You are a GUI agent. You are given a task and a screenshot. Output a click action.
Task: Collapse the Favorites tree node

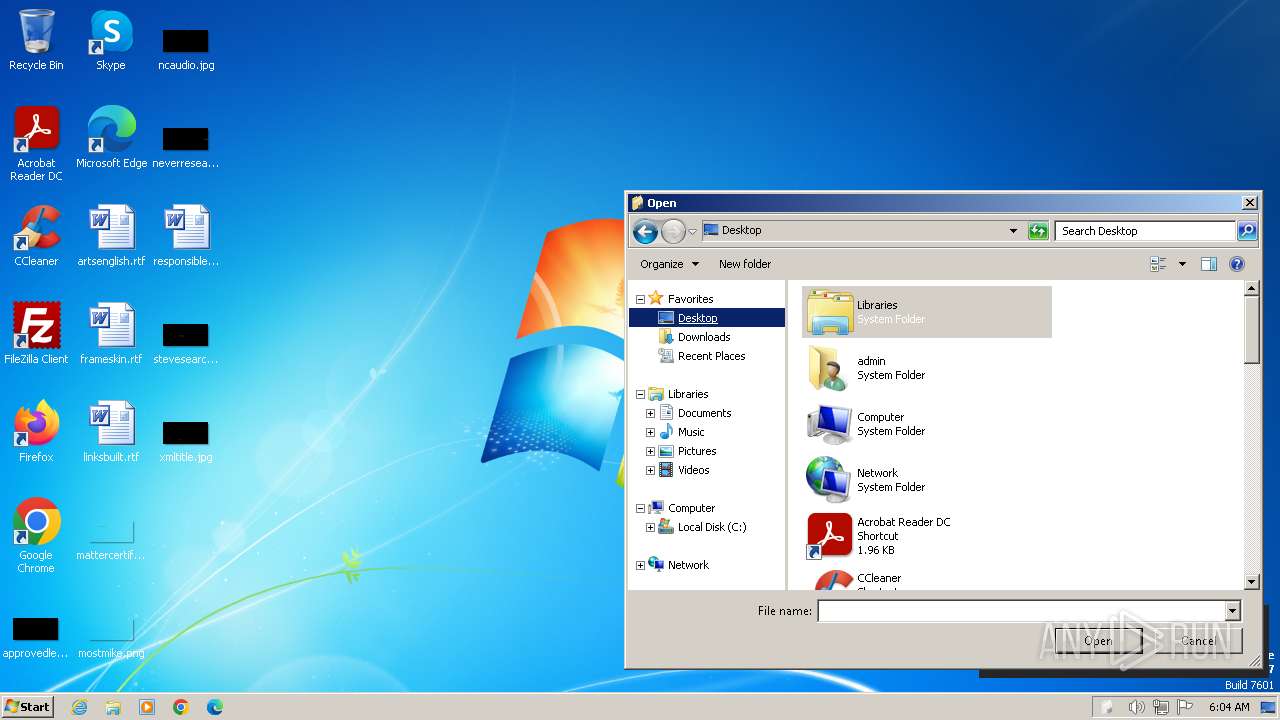pos(640,299)
